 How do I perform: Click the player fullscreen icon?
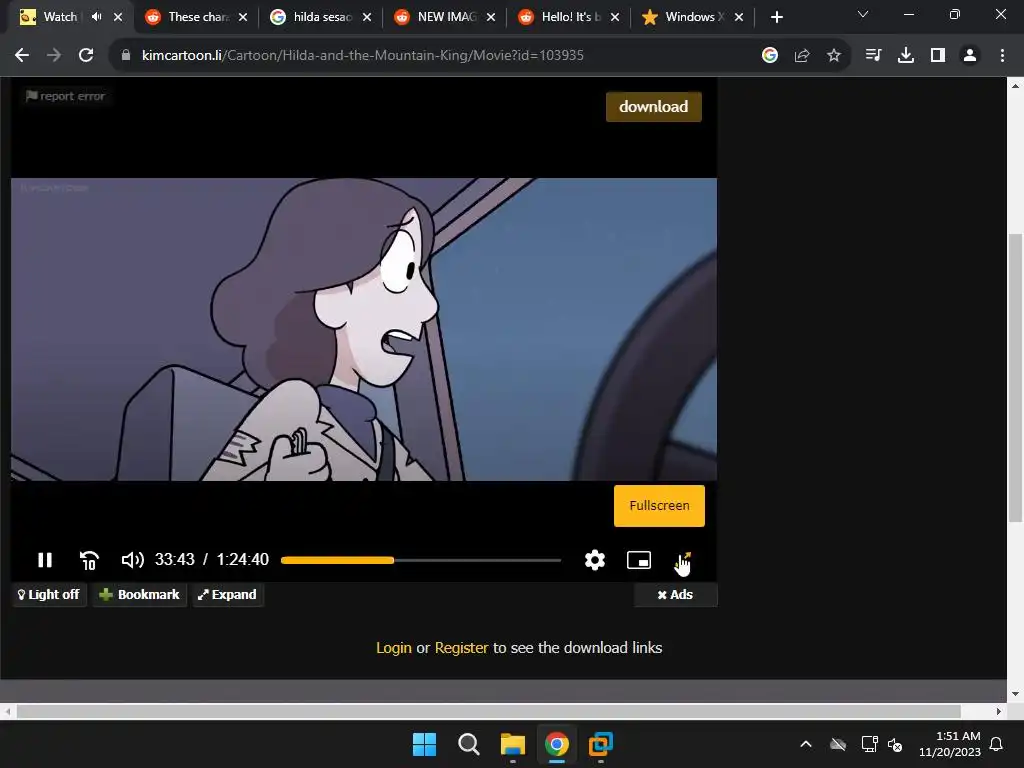coord(682,560)
